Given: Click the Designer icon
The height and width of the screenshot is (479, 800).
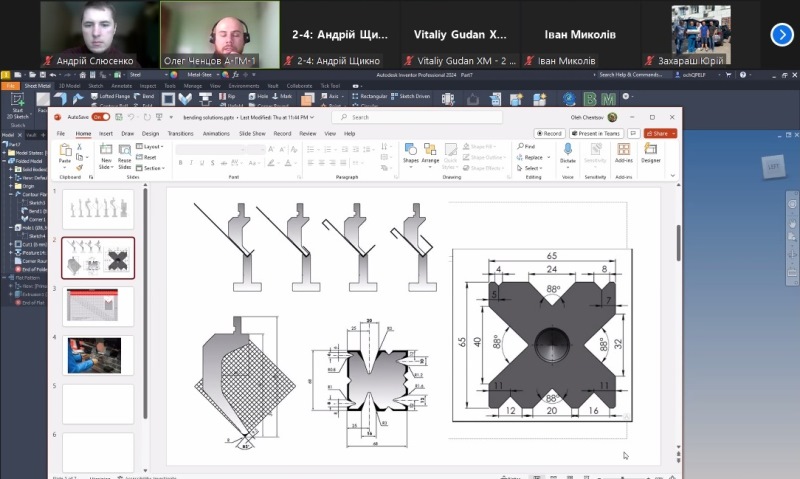Looking at the screenshot, I should coord(651,149).
